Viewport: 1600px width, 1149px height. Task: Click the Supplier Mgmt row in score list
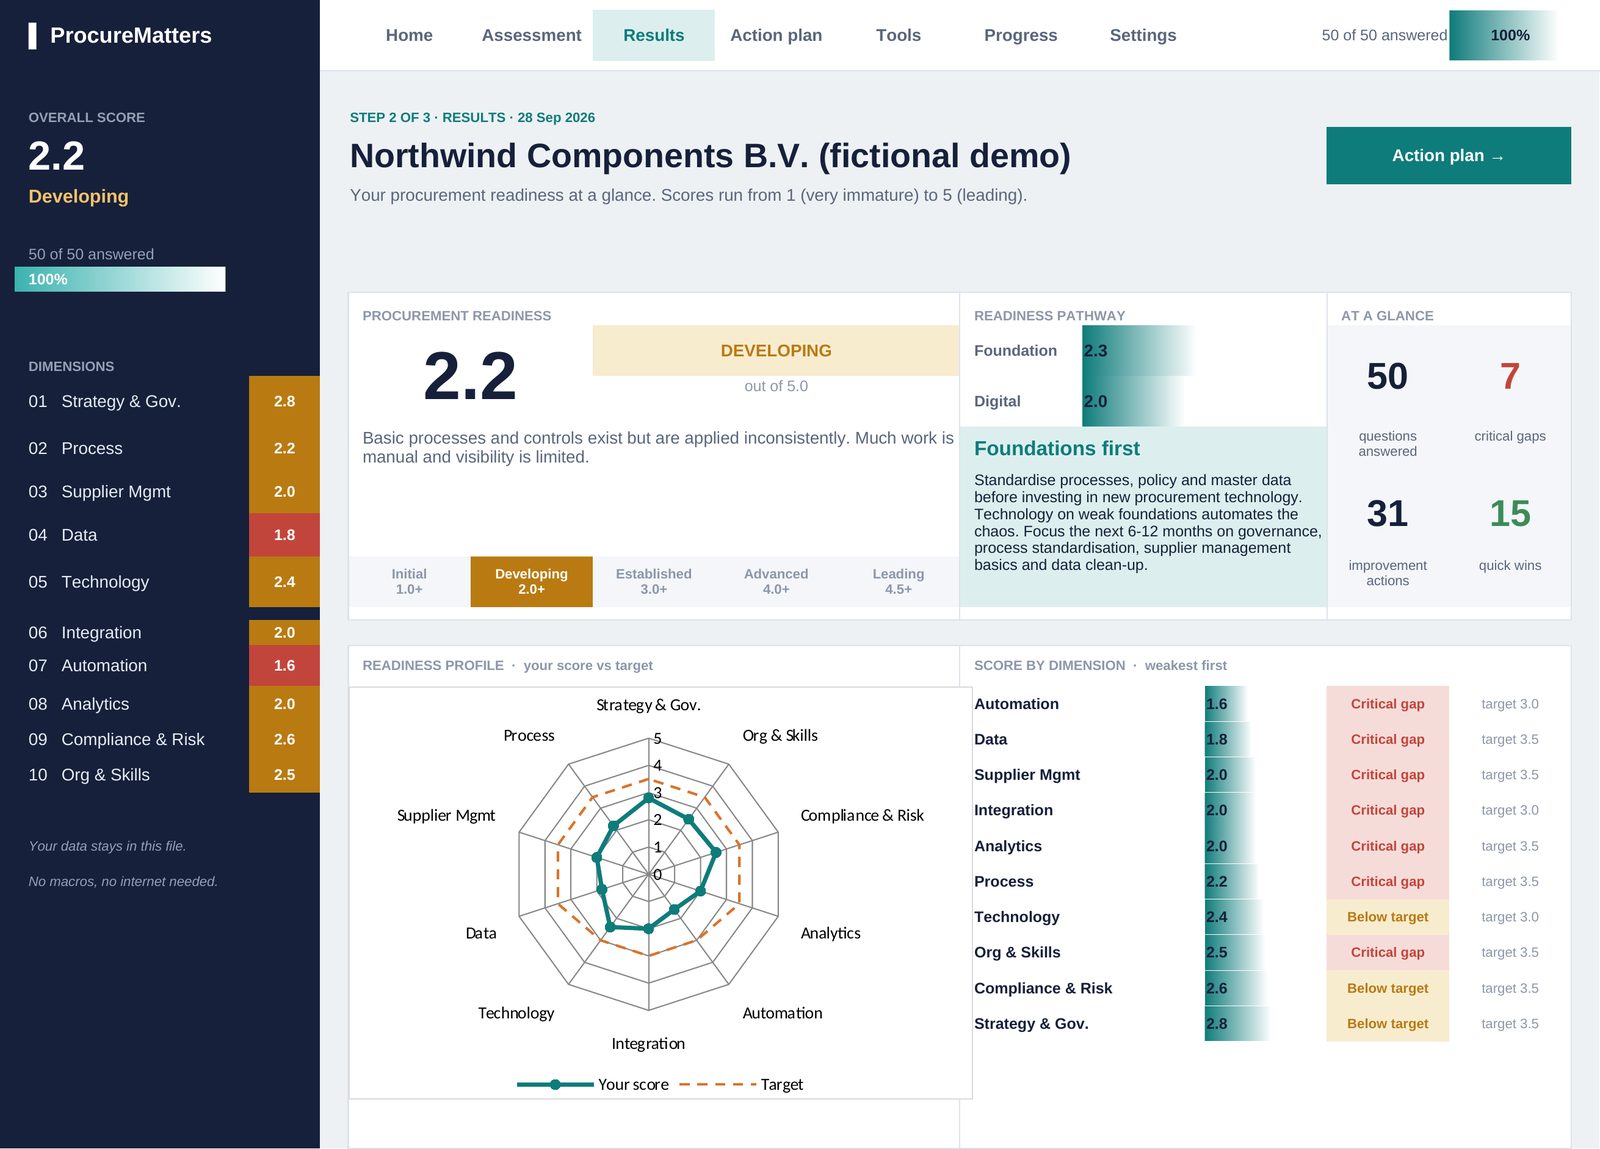(1265, 775)
